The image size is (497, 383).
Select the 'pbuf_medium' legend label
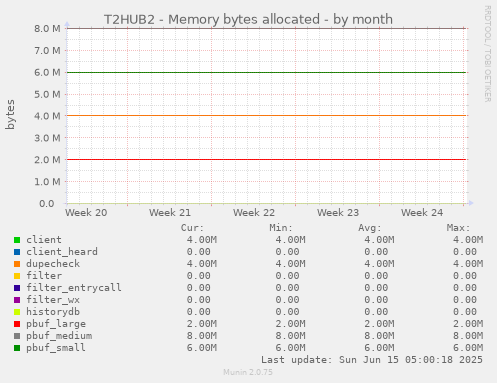click(x=59, y=336)
